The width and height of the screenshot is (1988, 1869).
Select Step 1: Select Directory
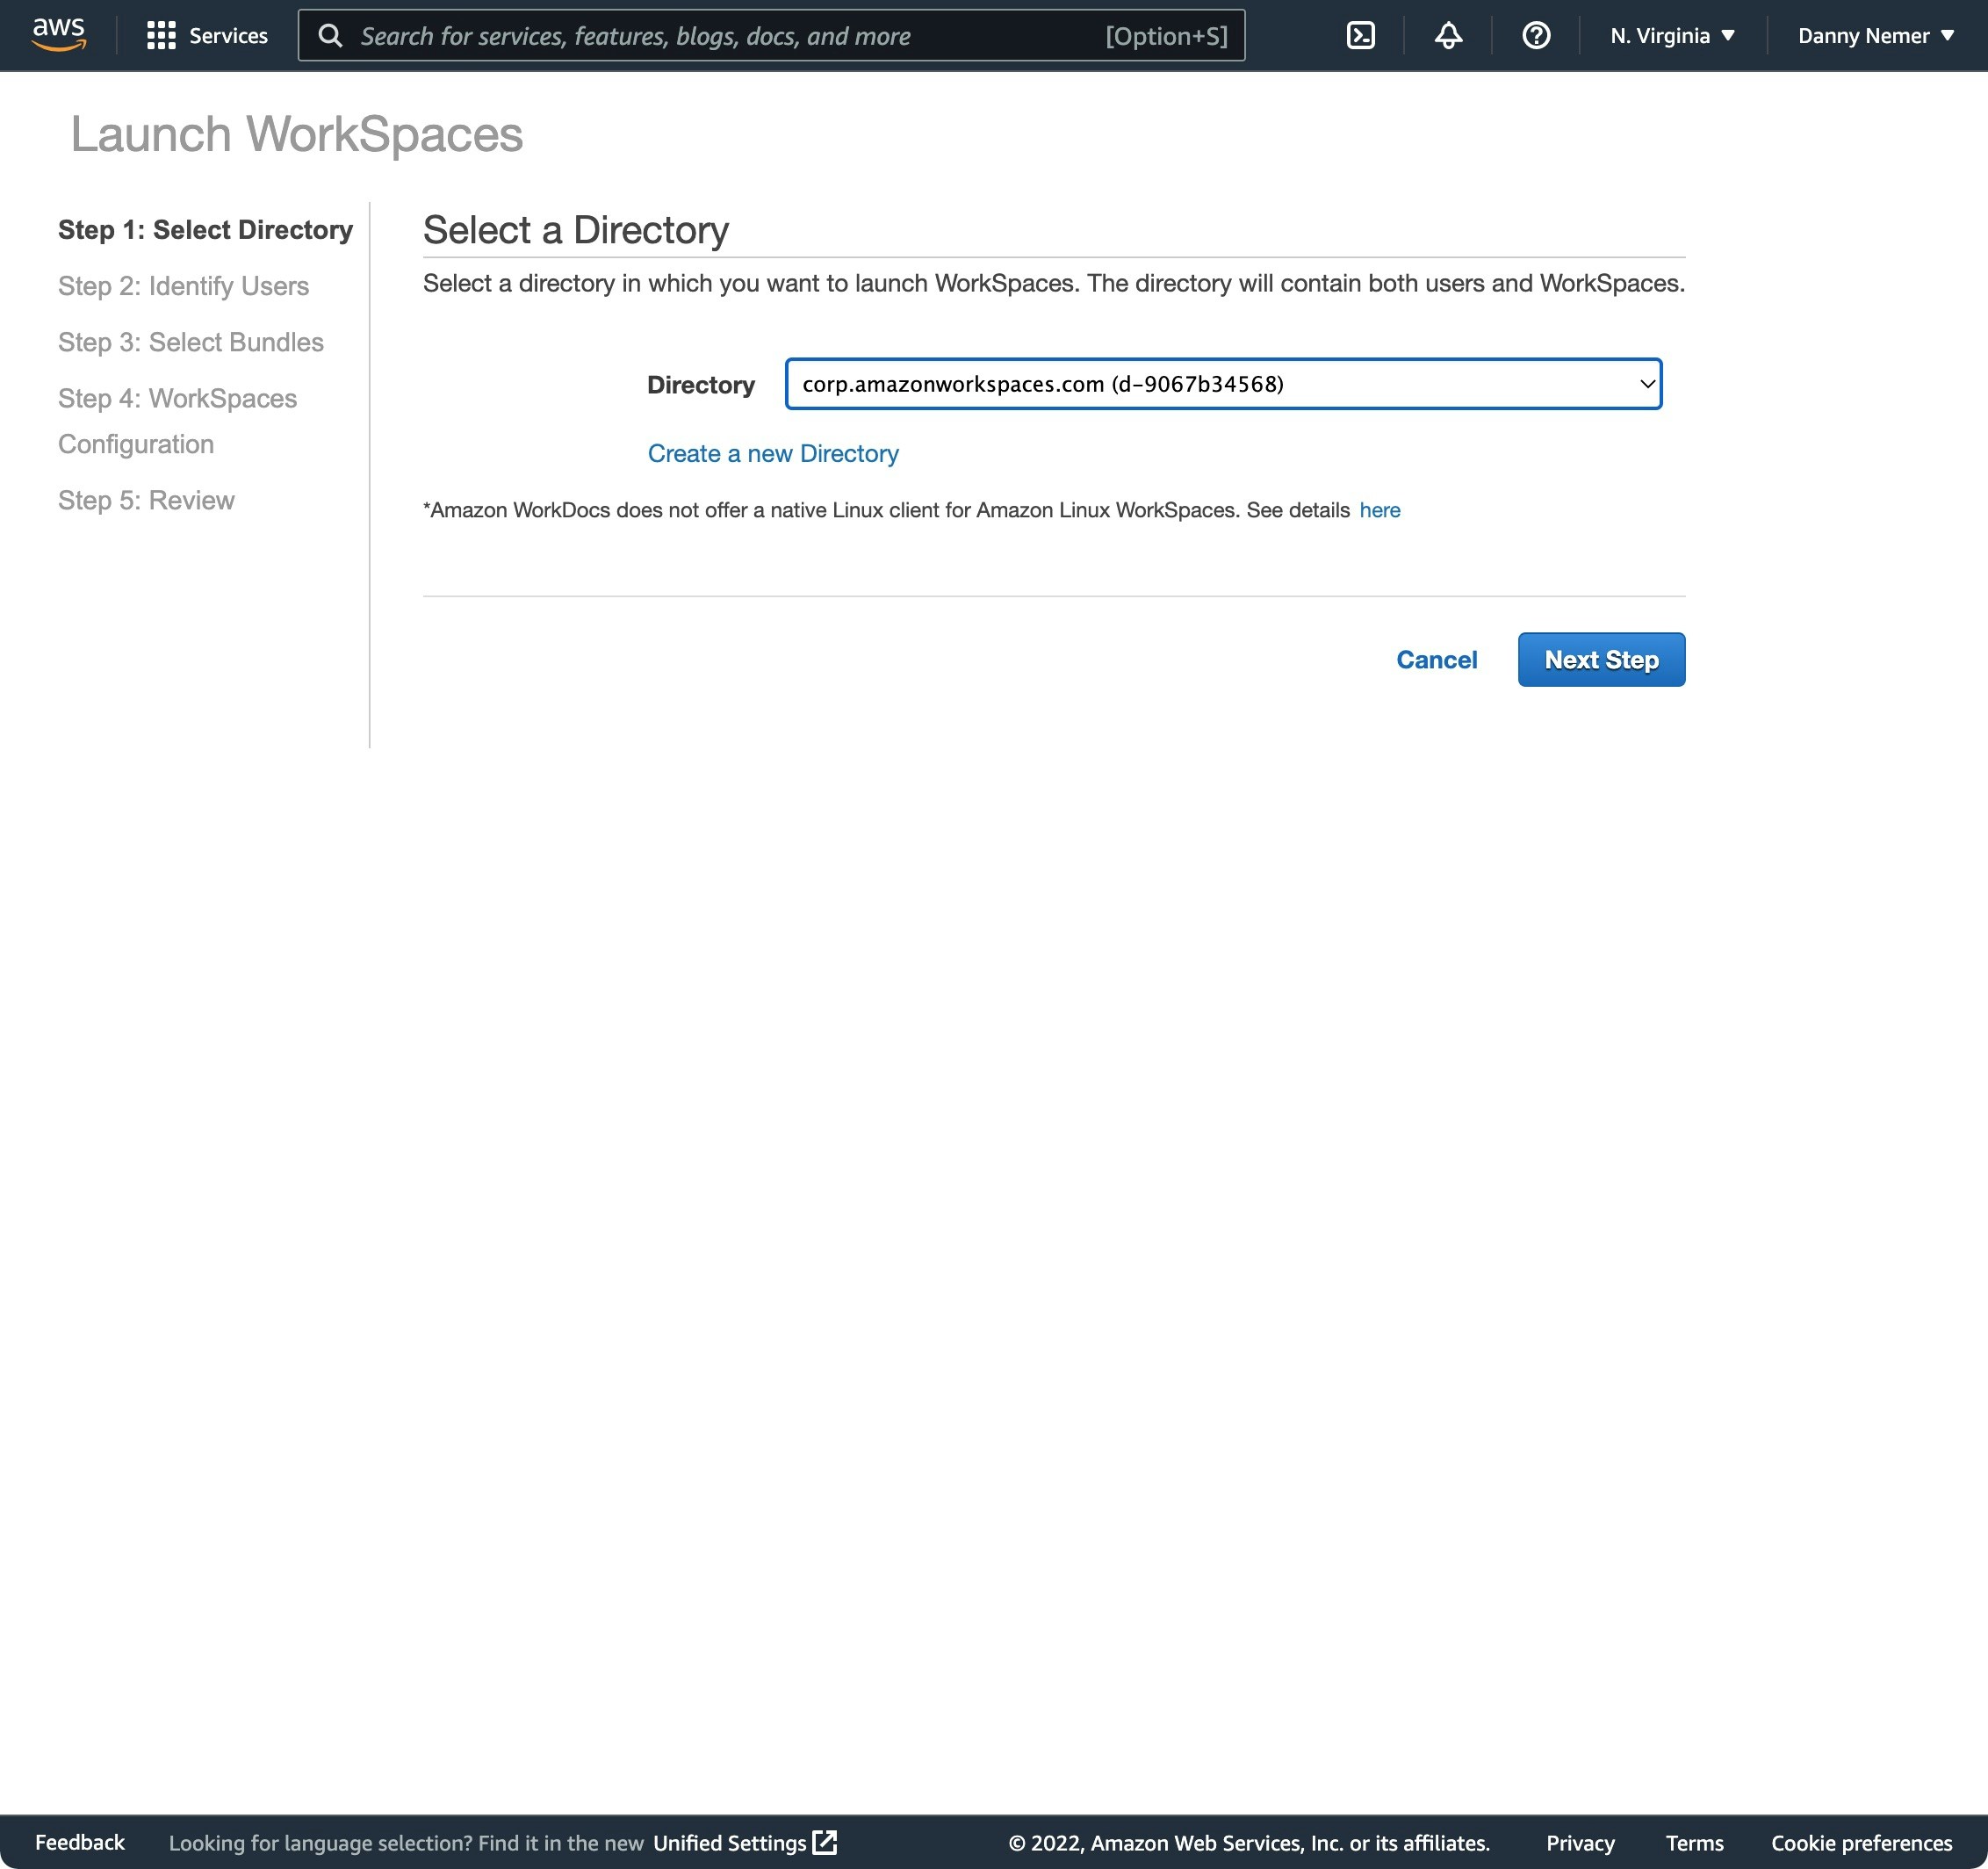pyautogui.click(x=205, y=230)
